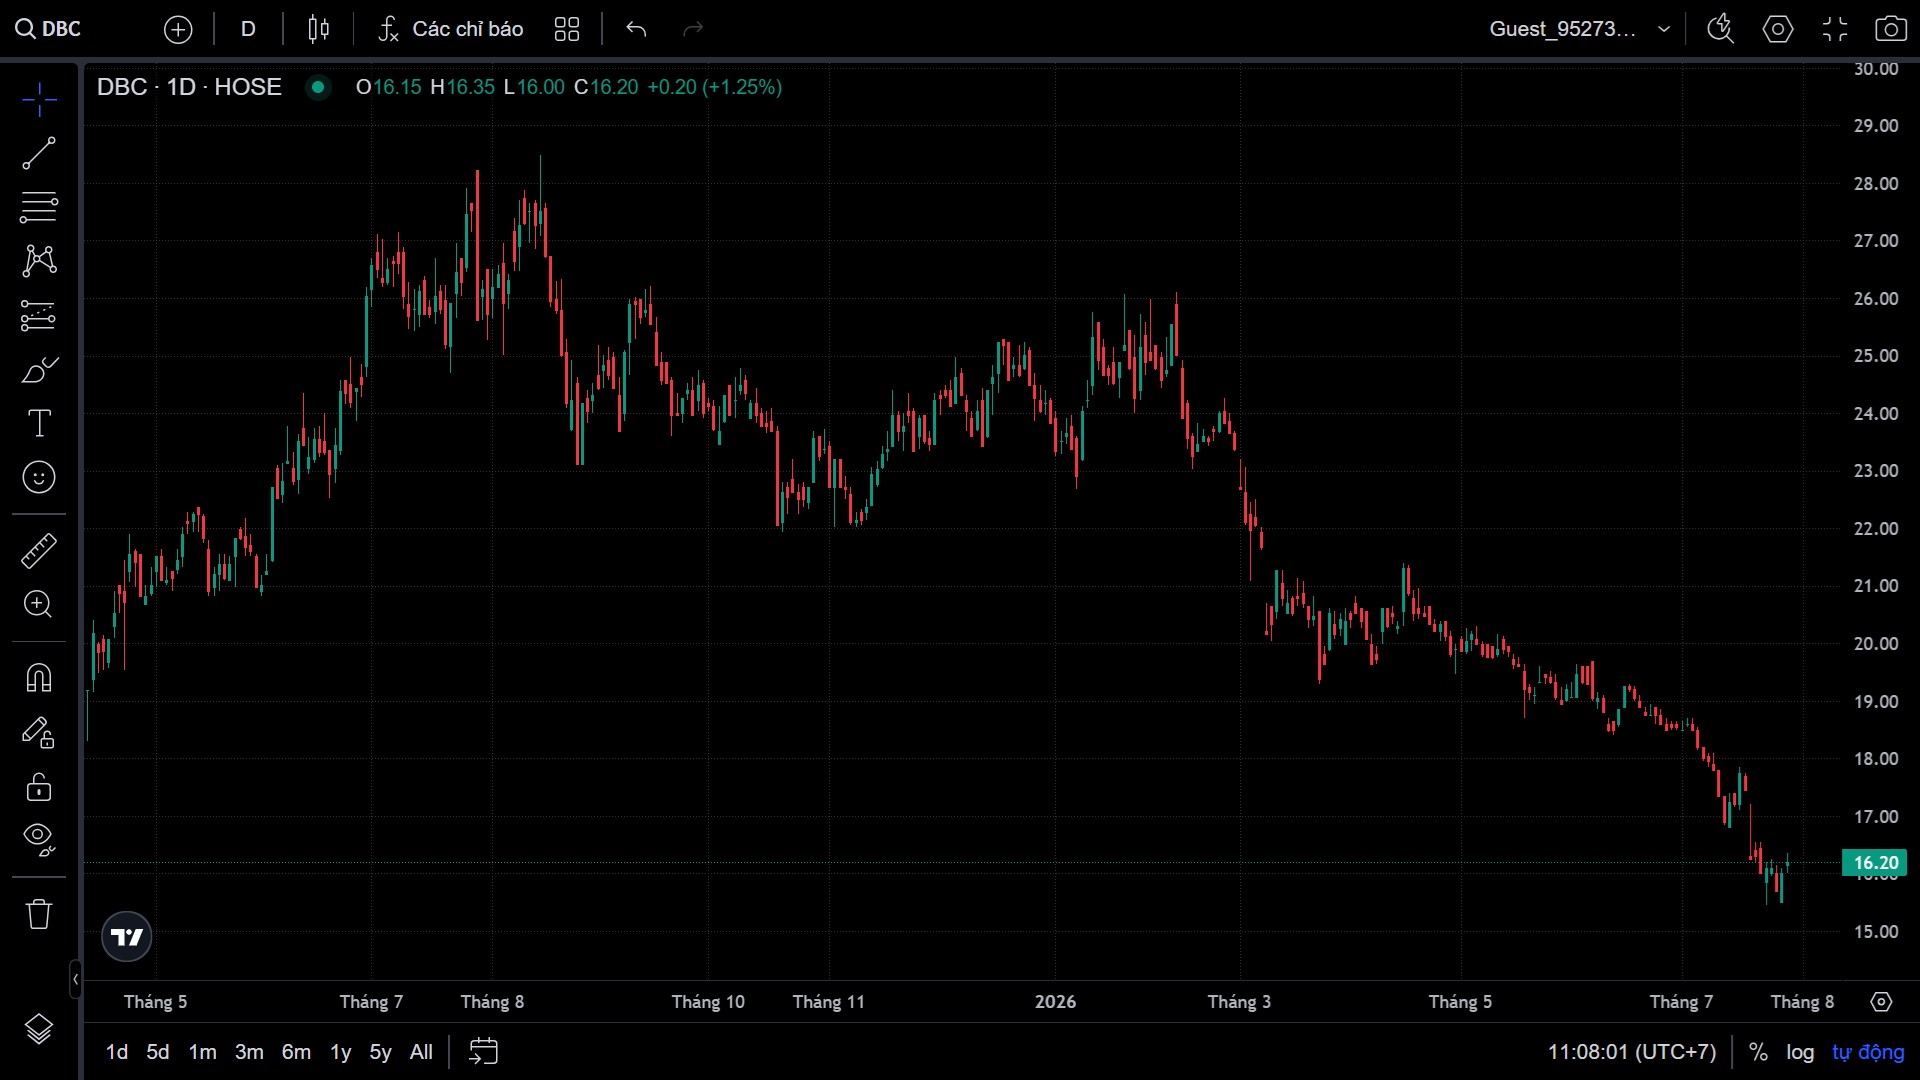Click the 16.20 current price label

[1875, 863]
